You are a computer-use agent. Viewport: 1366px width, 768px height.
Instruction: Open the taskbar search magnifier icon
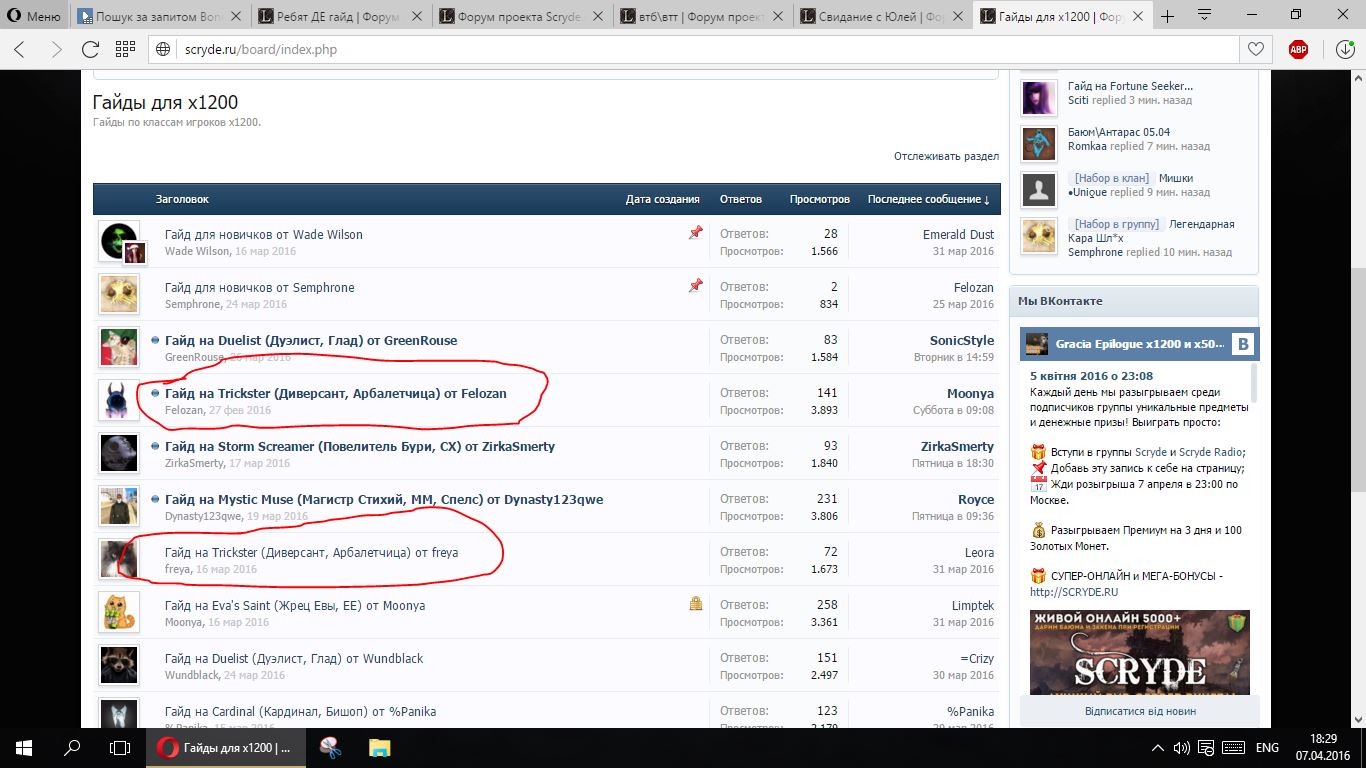(x=72, y=747)
